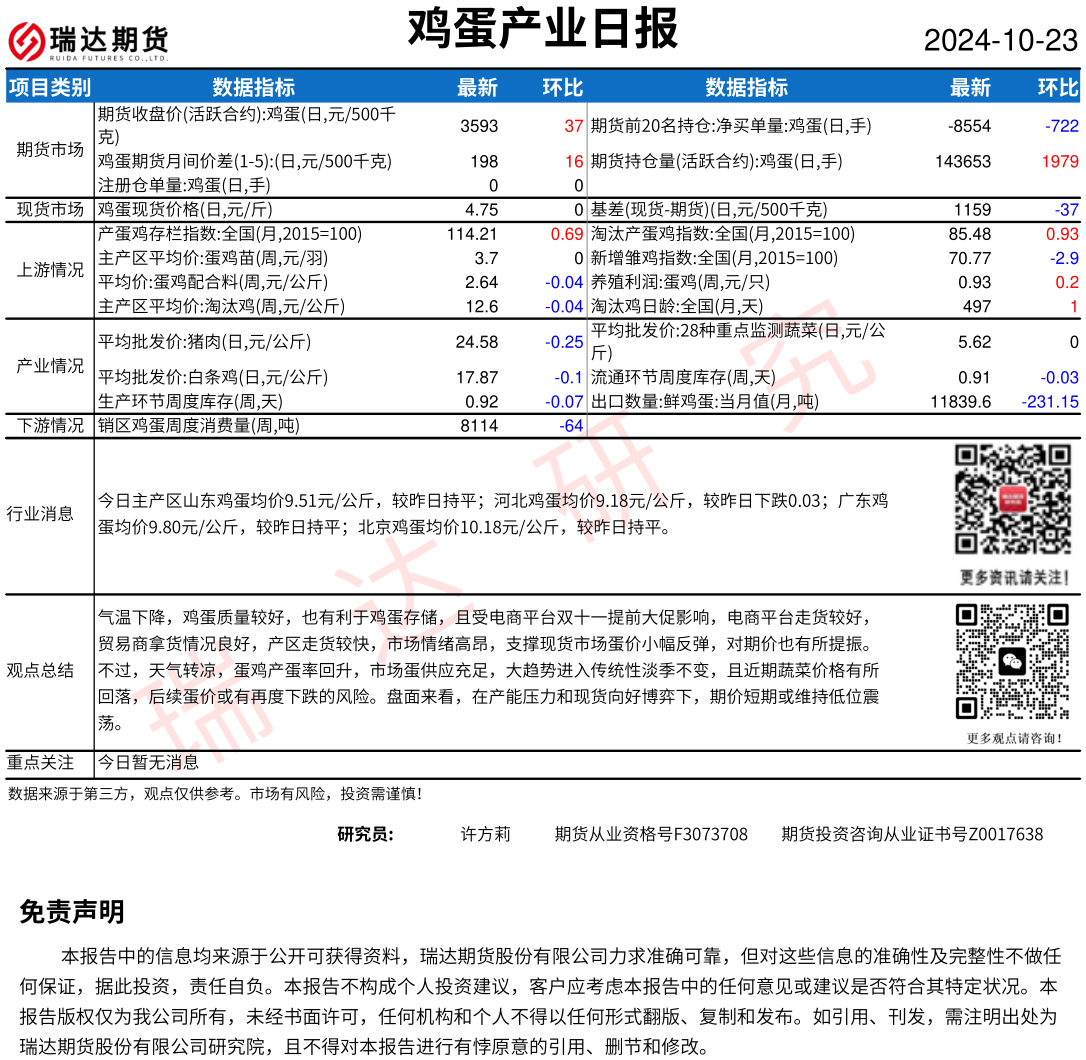
Task: Click the 行业消息 section label
Action: click(x=40, y=514)
